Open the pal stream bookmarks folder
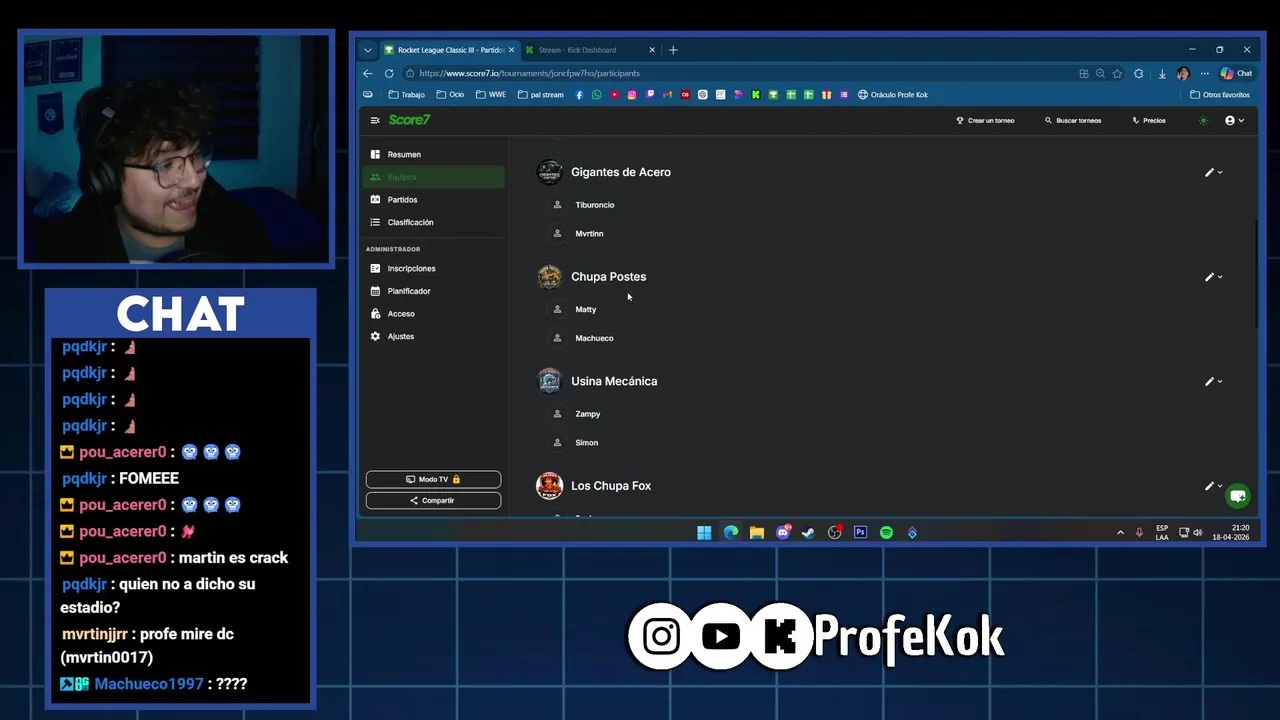 point(541,95)
